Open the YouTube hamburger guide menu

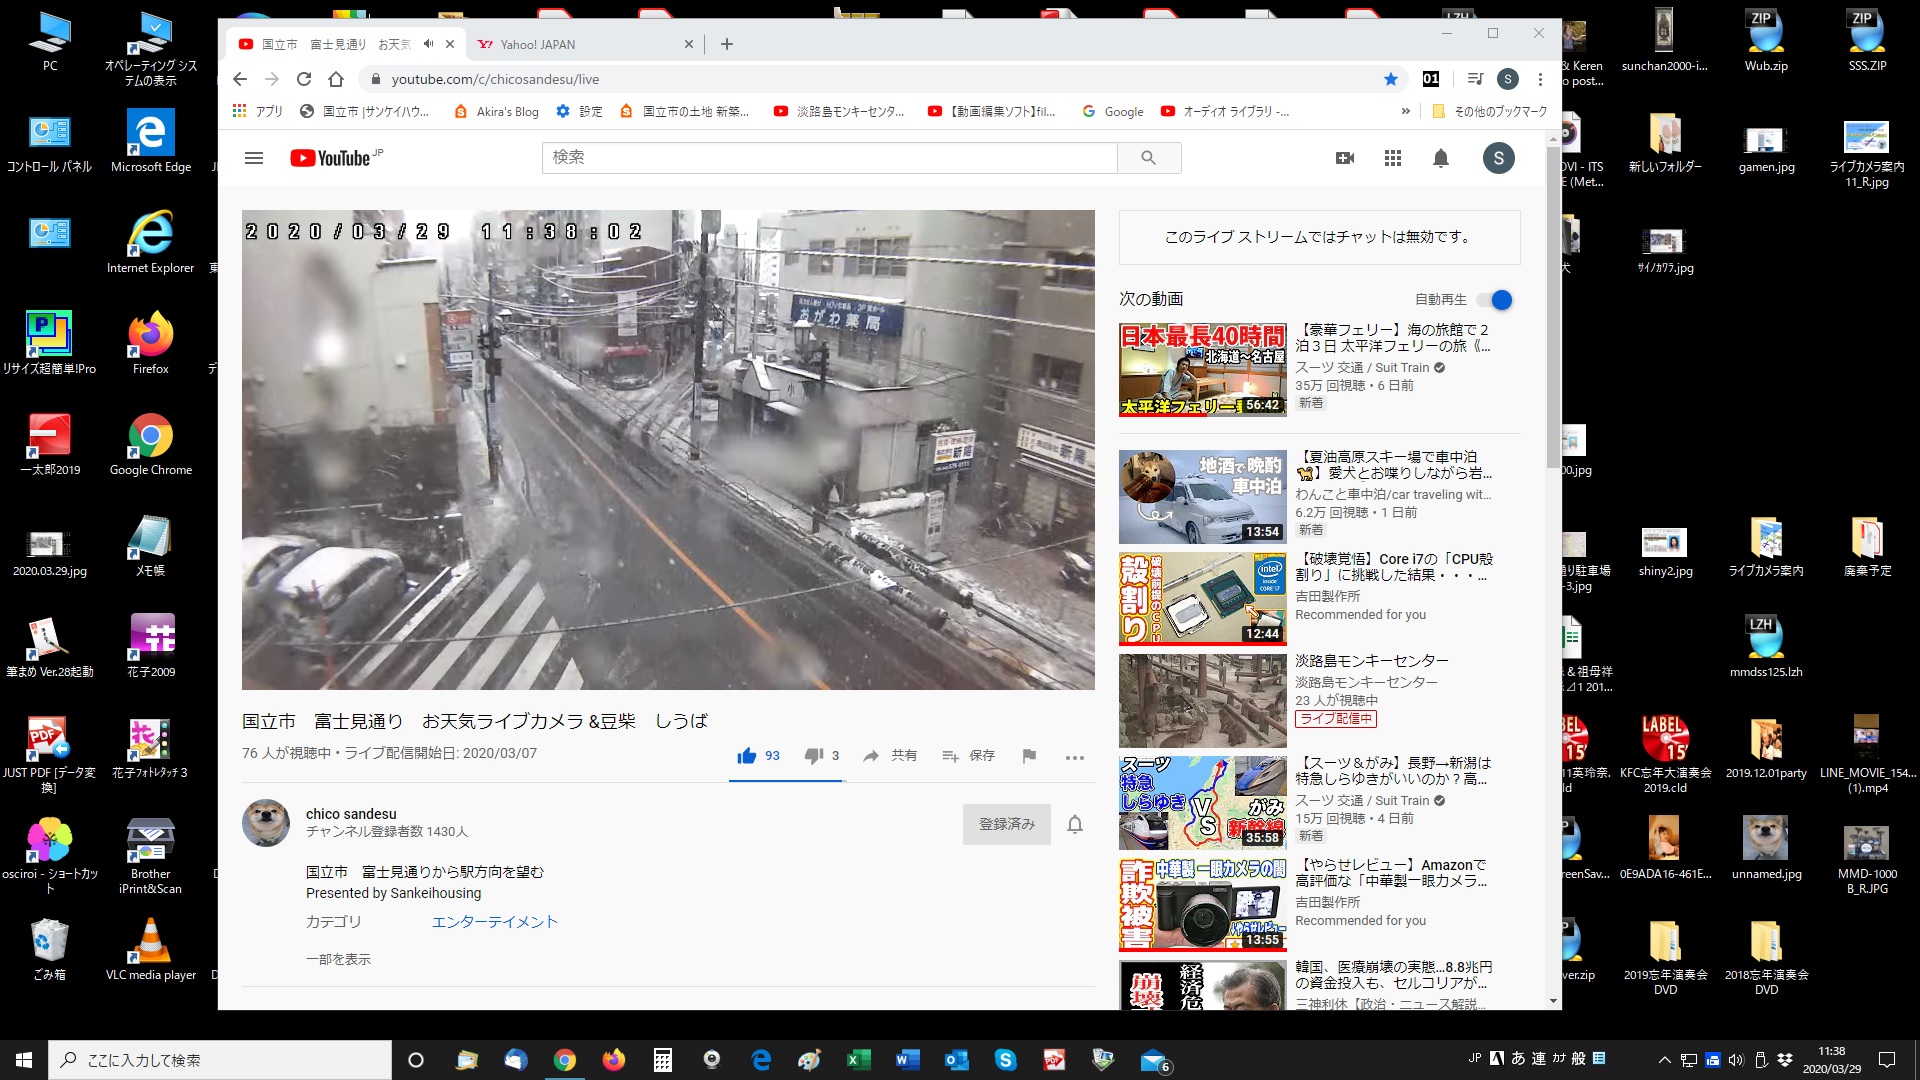point(254,158)
